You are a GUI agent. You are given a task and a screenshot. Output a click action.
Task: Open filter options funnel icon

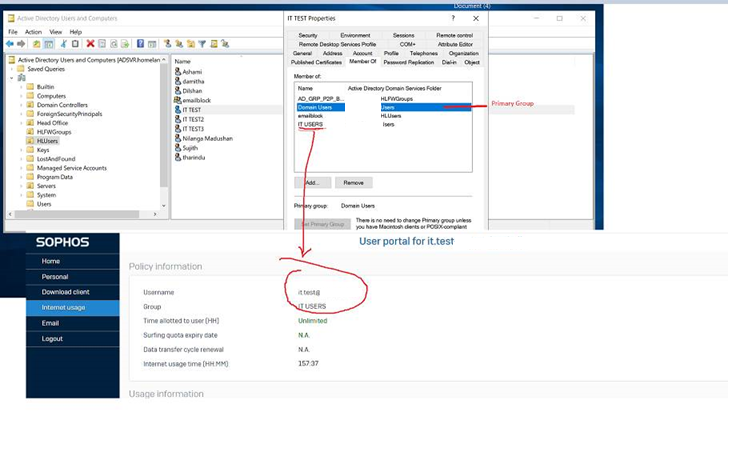(202, 44)
